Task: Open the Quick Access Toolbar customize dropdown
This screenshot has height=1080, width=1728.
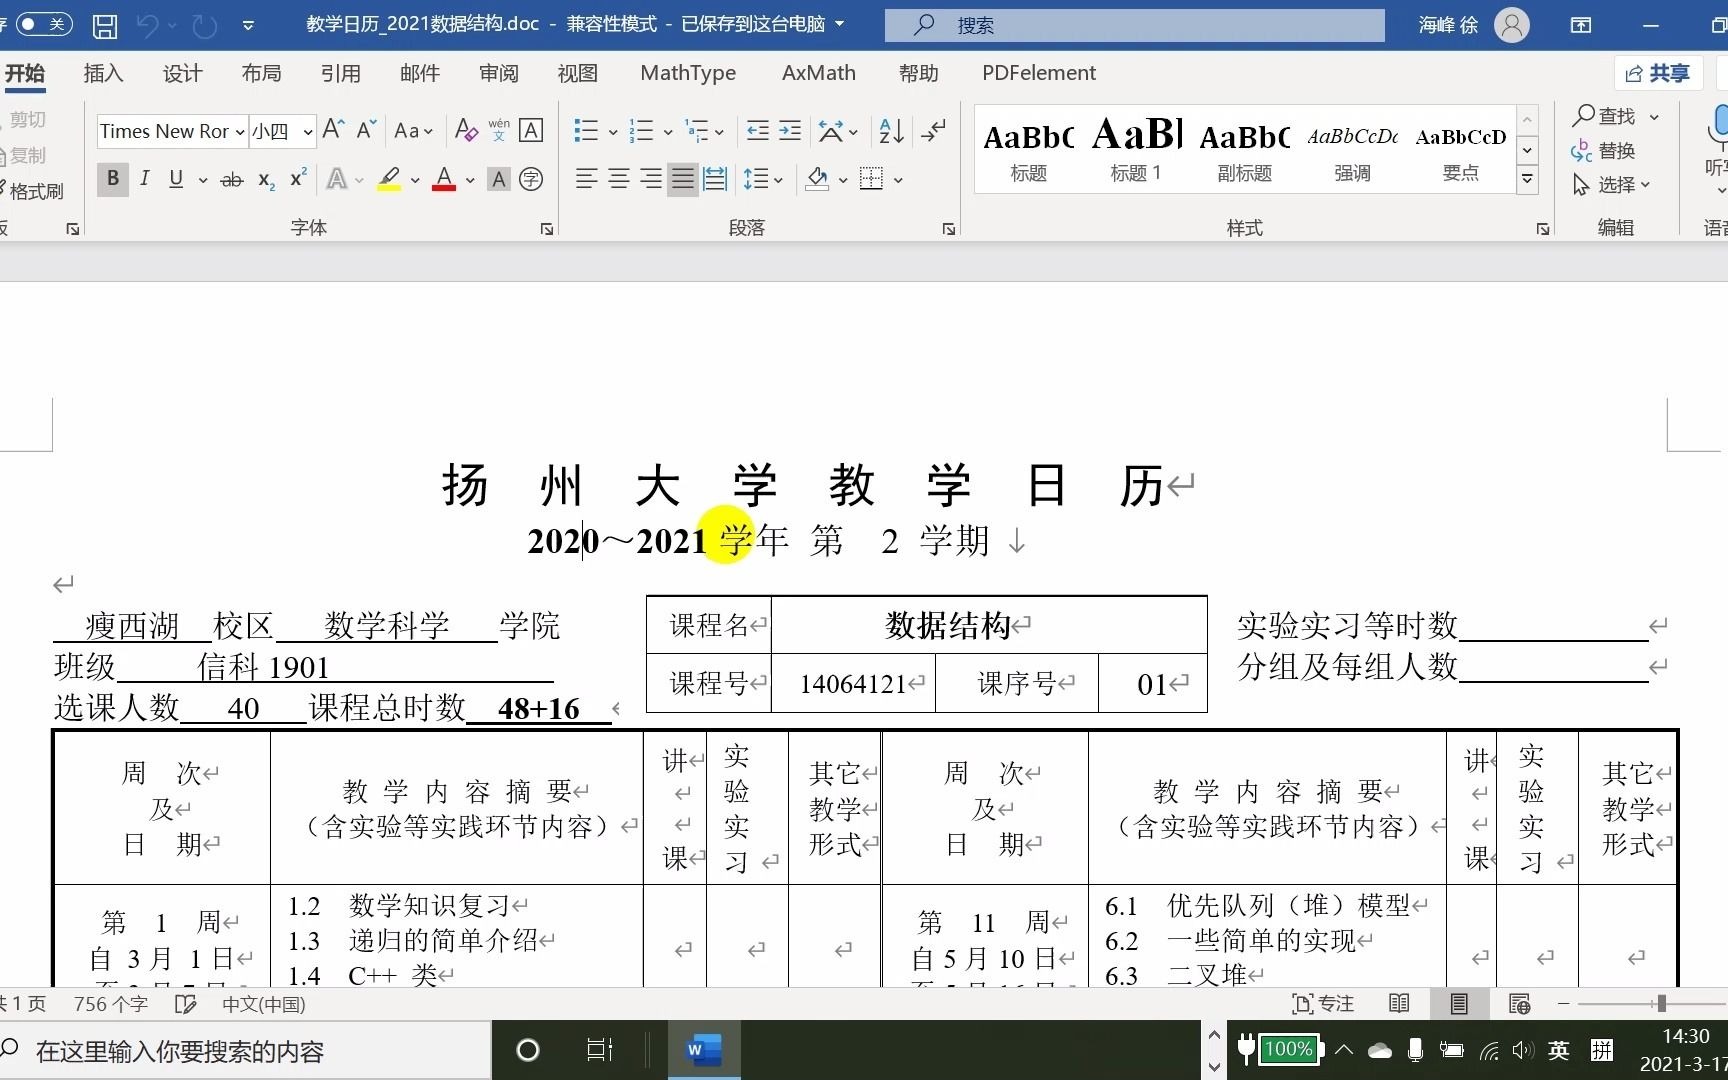Action: [248, 25]
